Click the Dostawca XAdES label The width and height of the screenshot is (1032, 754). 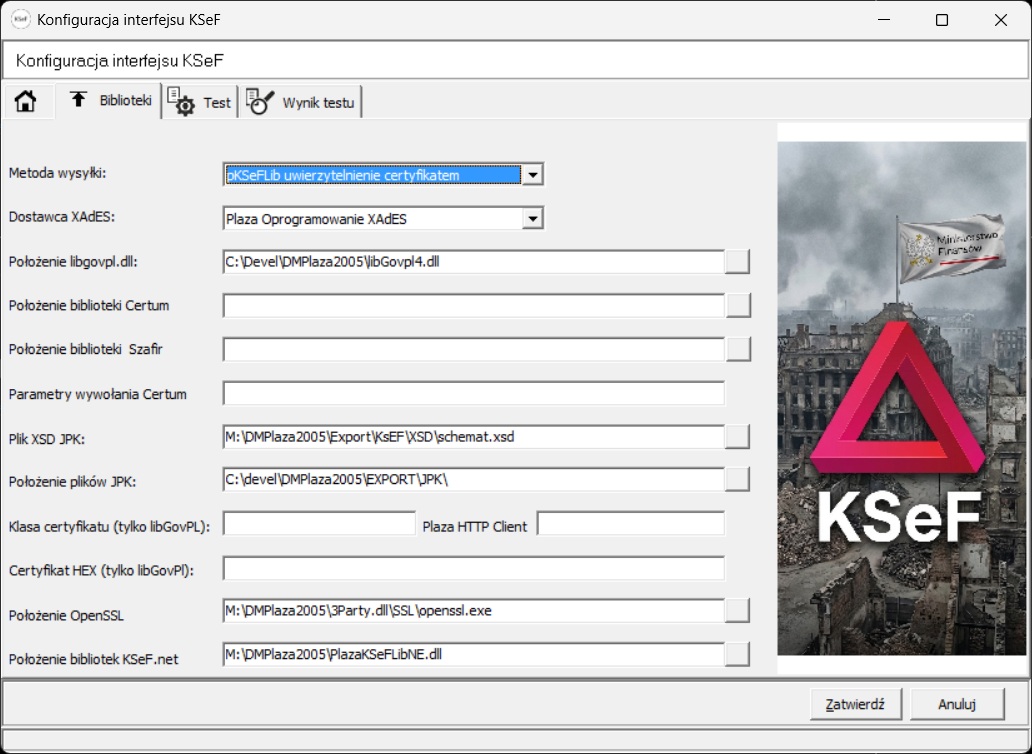(x=62, y=217)
